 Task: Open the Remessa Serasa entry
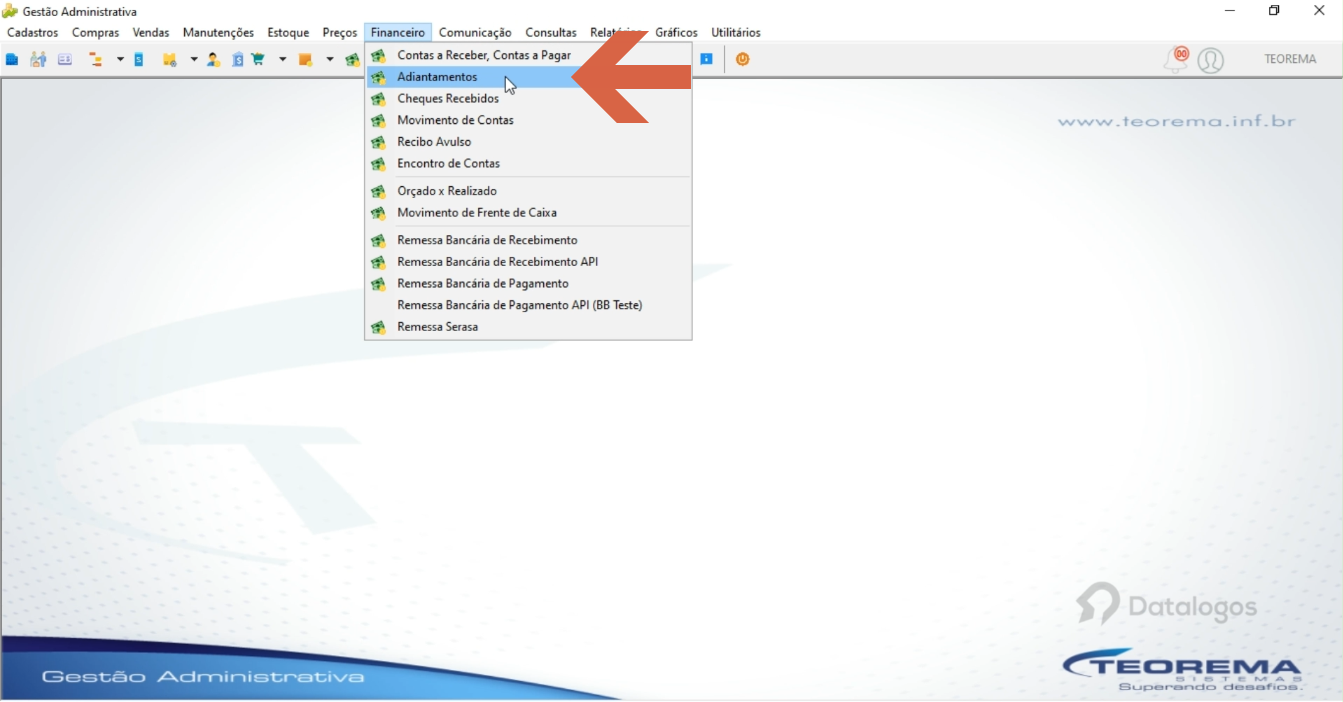(528, 327)
